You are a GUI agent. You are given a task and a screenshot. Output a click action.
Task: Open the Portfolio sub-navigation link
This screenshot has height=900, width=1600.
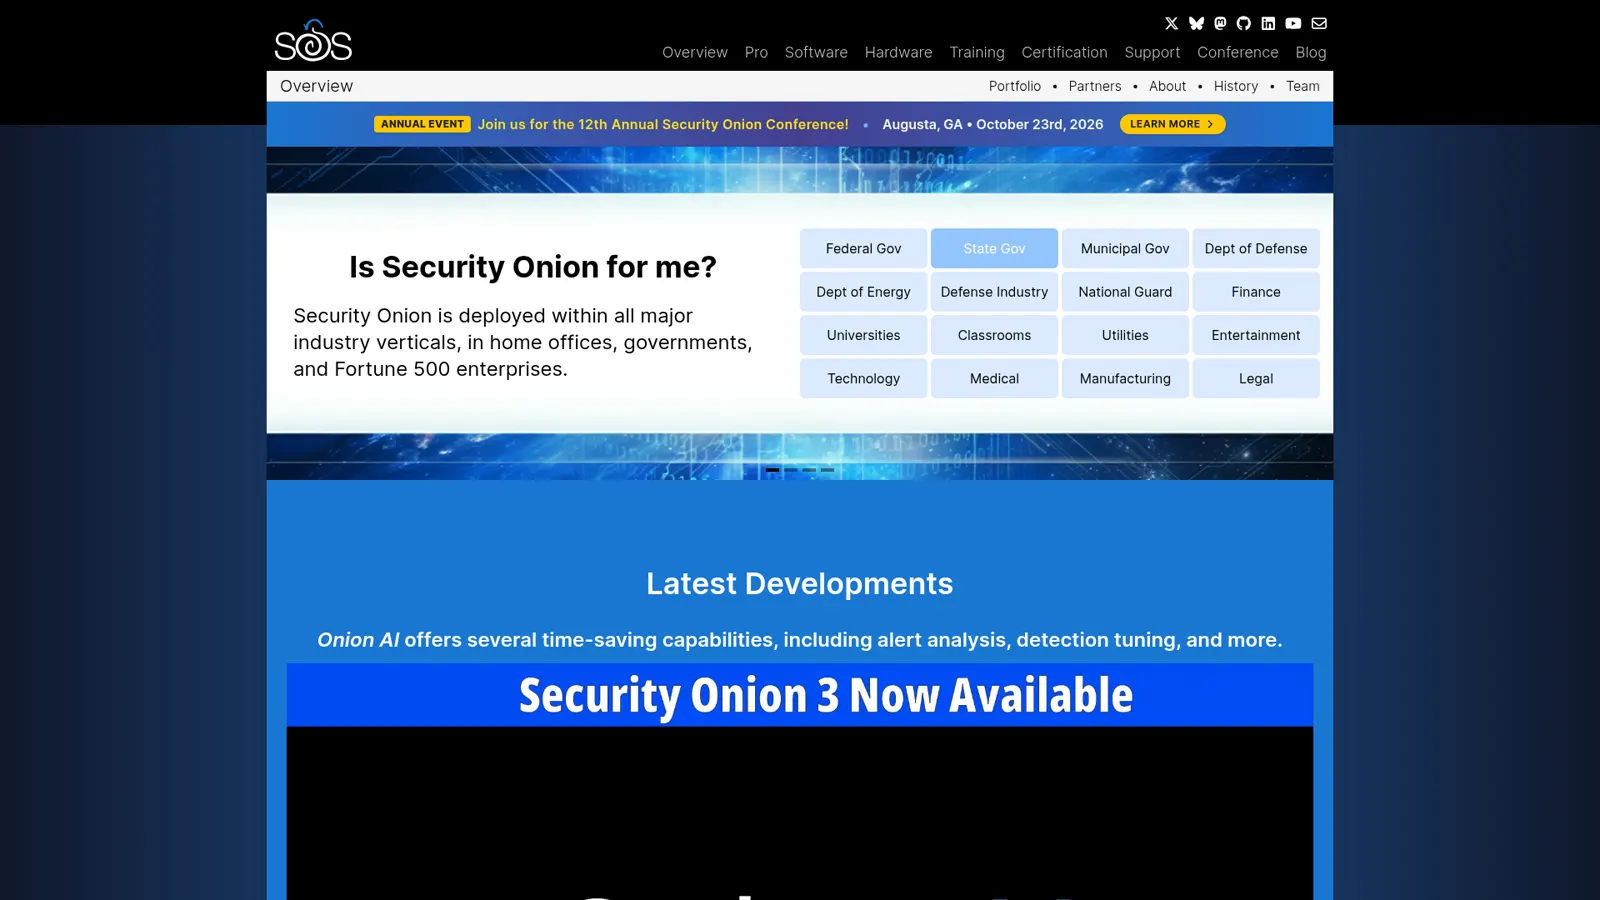pos(1015,86)
